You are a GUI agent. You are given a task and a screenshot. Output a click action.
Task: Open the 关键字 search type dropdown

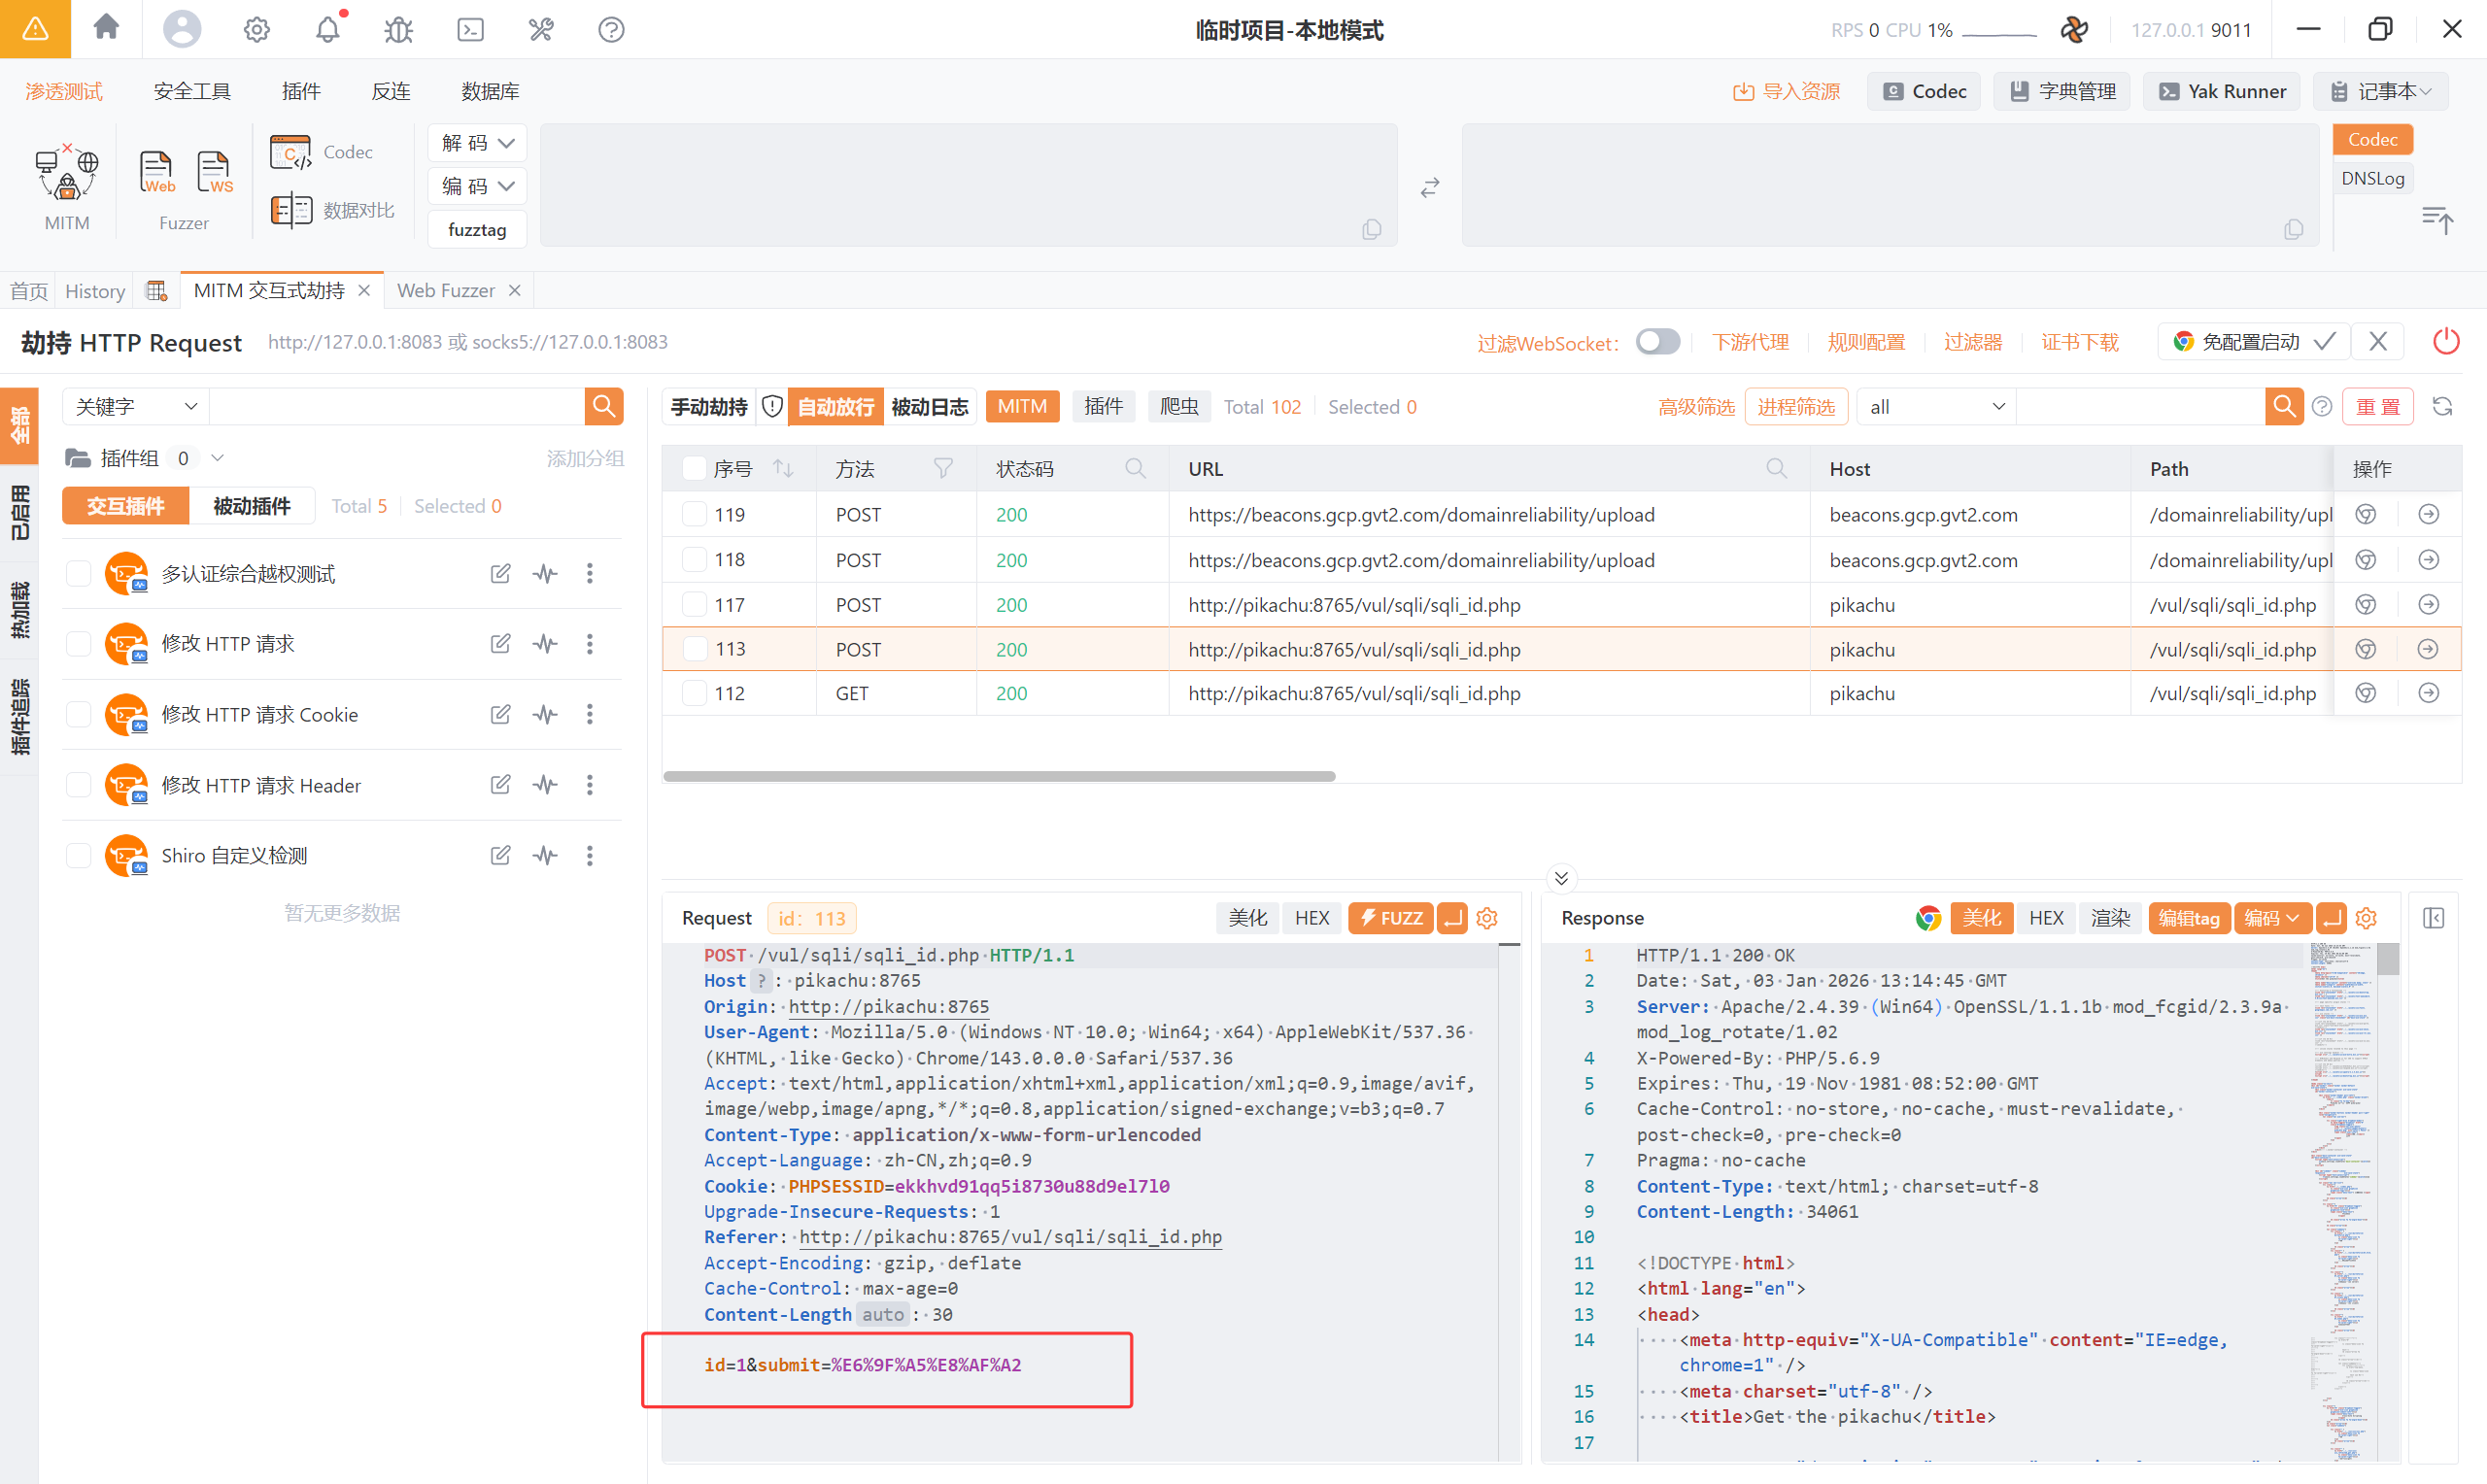click(x=136, y=407)
